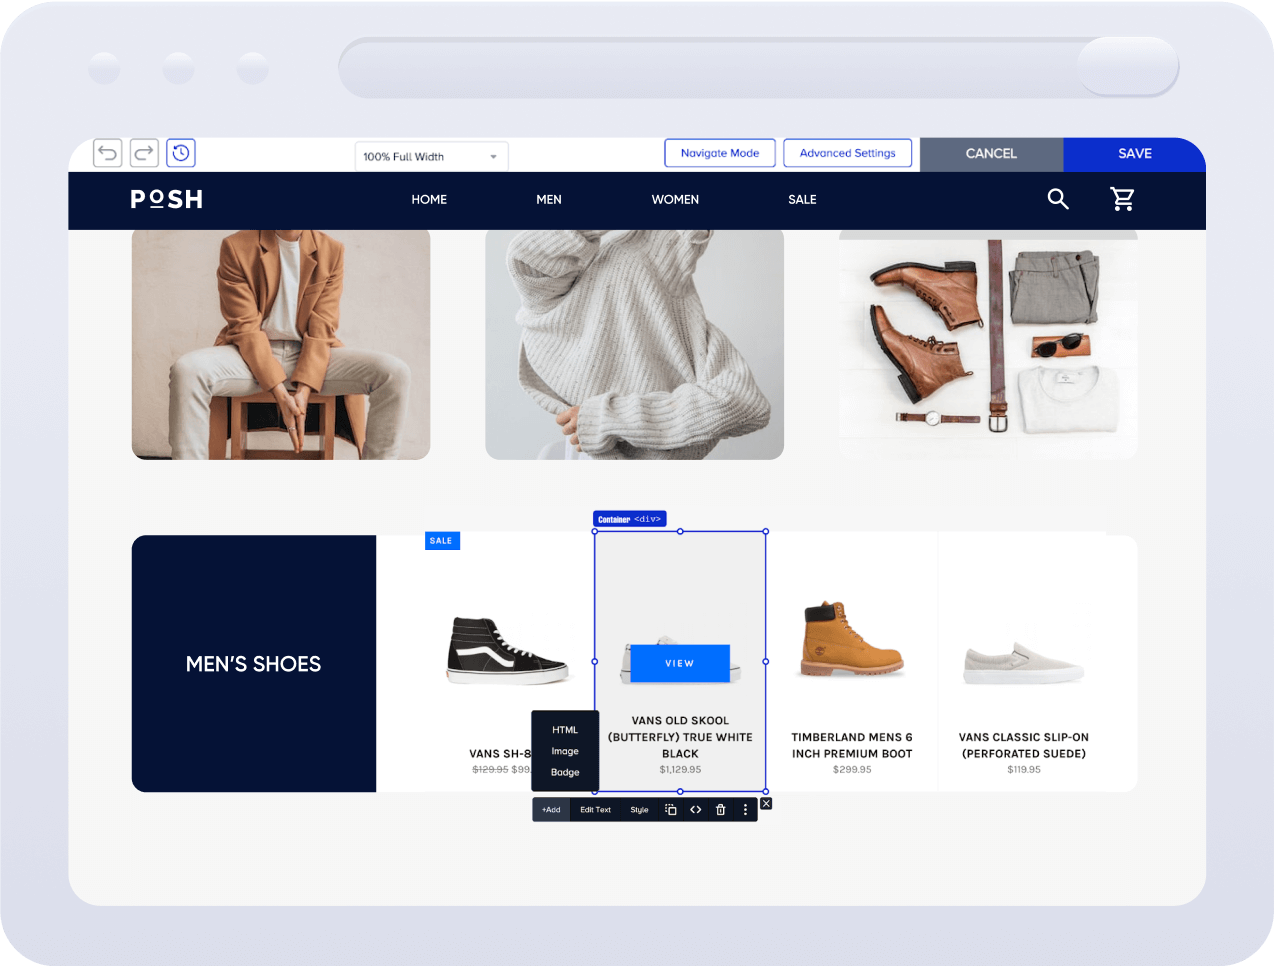Click the search magnifier icon
Viewport: 1274px width, 966px height.
click(x=1057, y=199)
